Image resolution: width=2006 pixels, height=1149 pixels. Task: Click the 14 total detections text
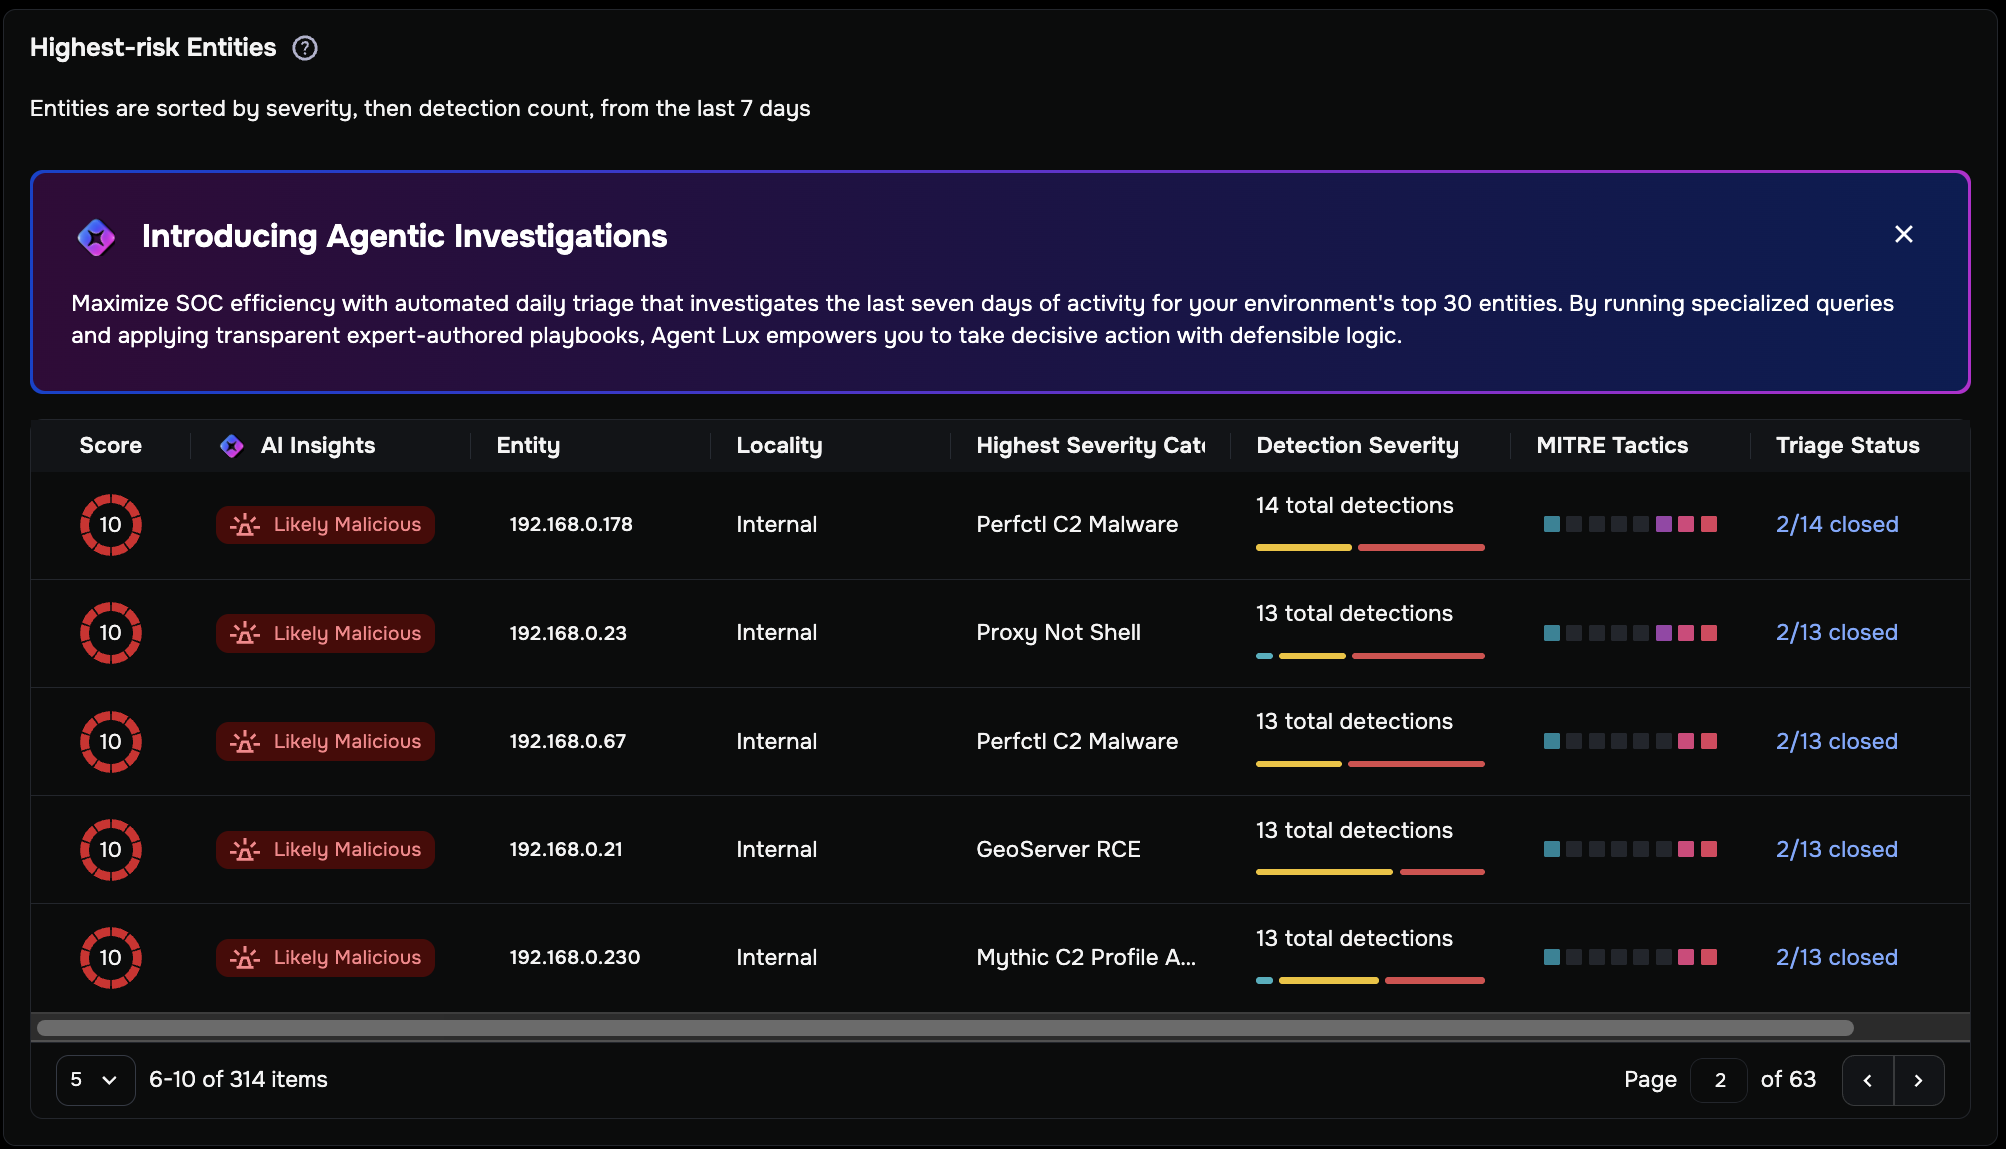[x=1355, y=506]
